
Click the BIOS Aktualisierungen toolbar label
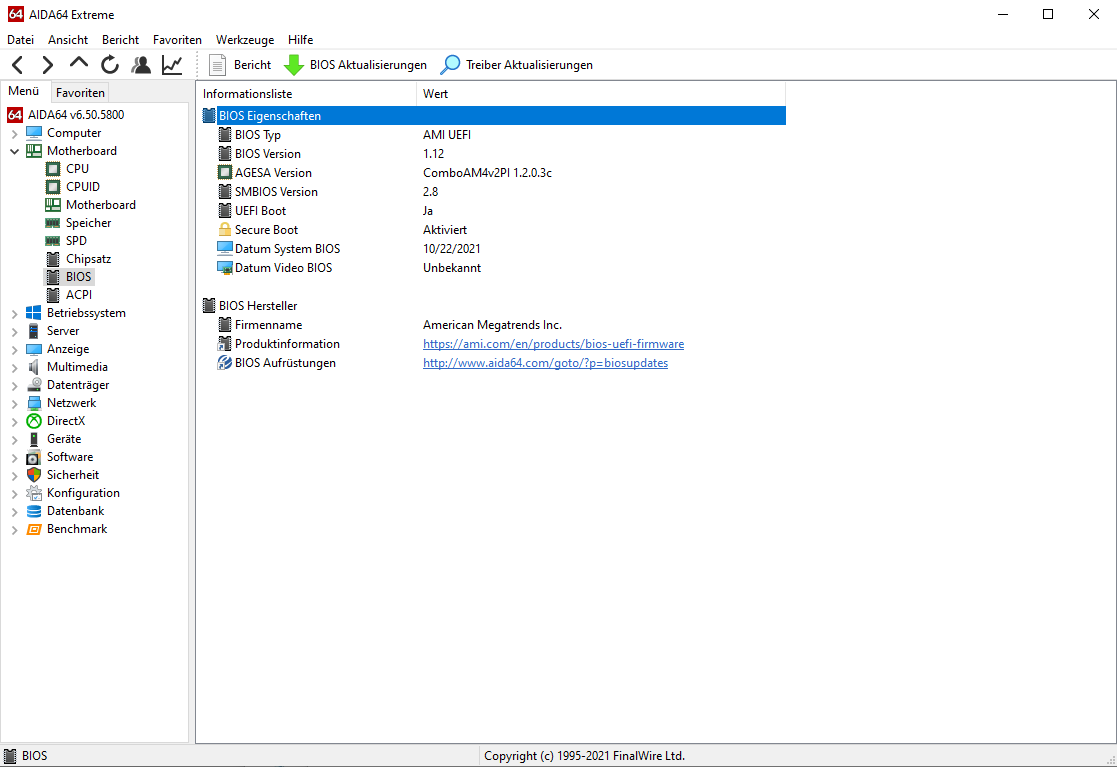pos(368,65)
